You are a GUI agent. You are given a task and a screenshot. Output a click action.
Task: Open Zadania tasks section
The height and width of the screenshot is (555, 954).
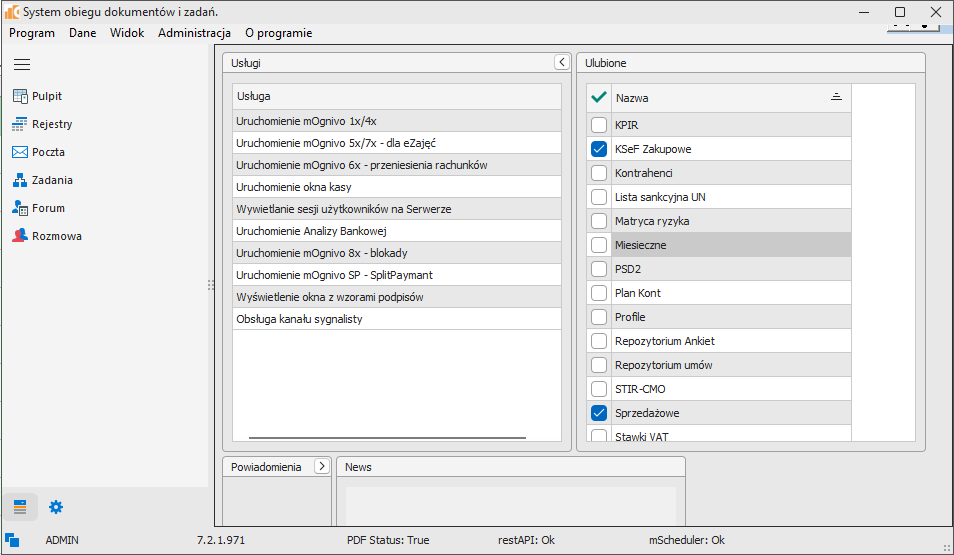pos(42,180)
